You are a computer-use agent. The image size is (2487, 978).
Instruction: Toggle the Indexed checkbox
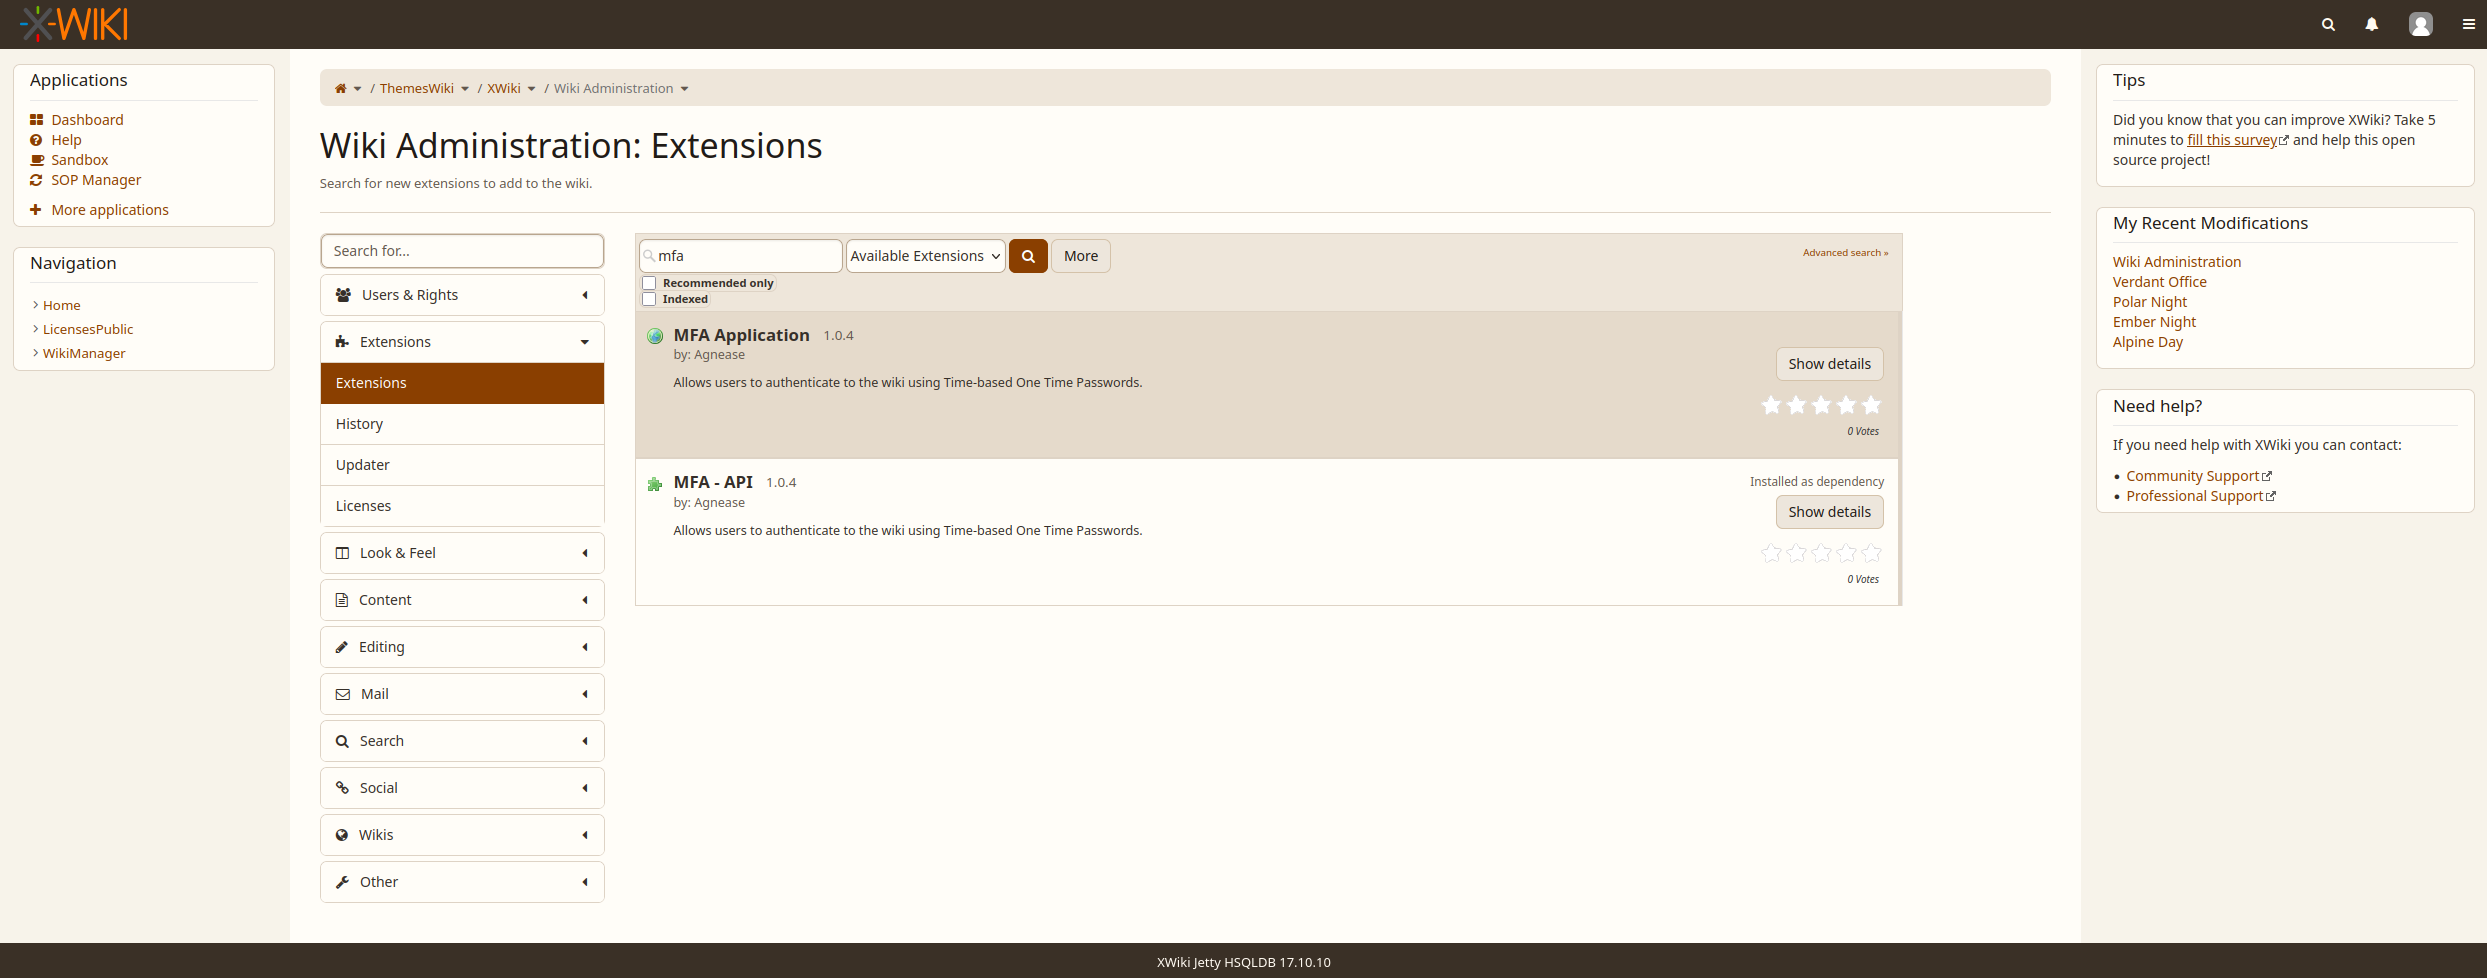[649, 299]
